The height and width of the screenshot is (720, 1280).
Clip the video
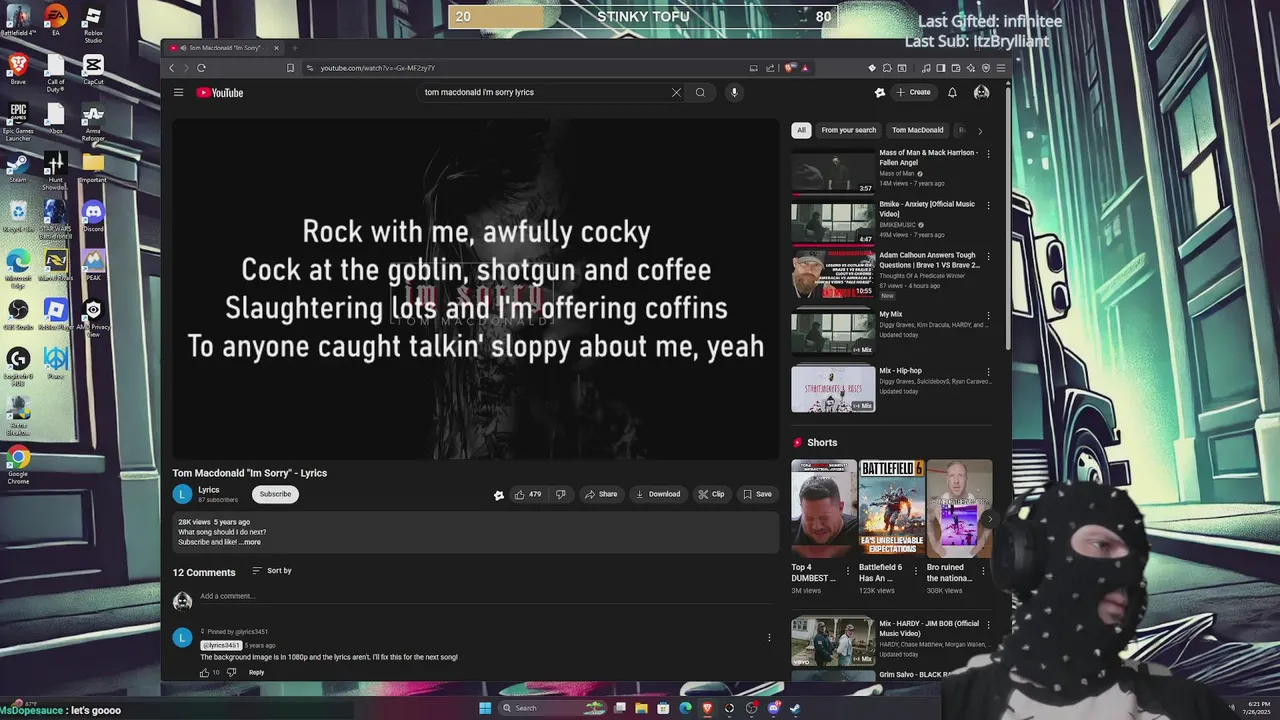coord(711,494)
